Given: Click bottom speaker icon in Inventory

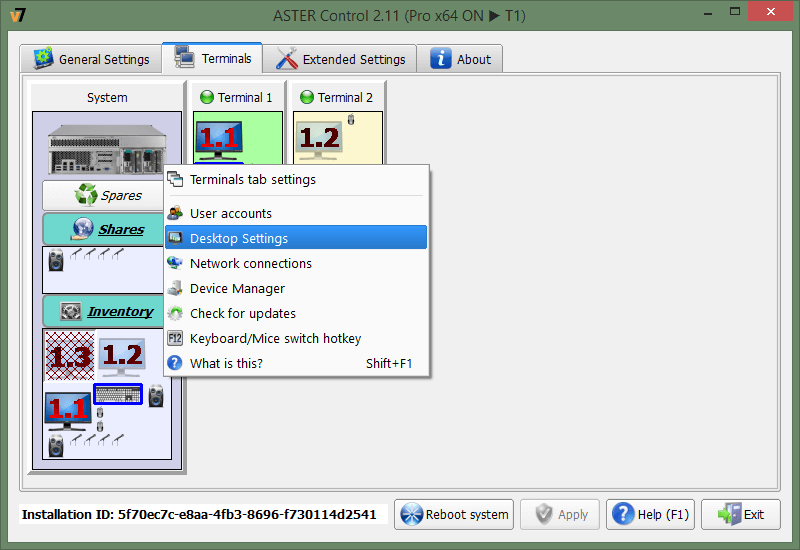Looking at the screenshot, I should [x=56, y=445].
